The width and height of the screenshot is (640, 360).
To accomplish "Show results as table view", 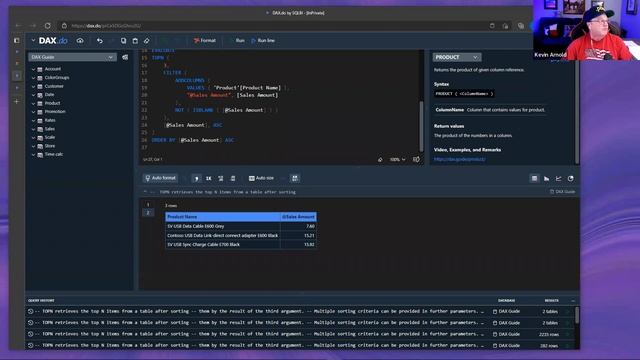I will point(534,178).
